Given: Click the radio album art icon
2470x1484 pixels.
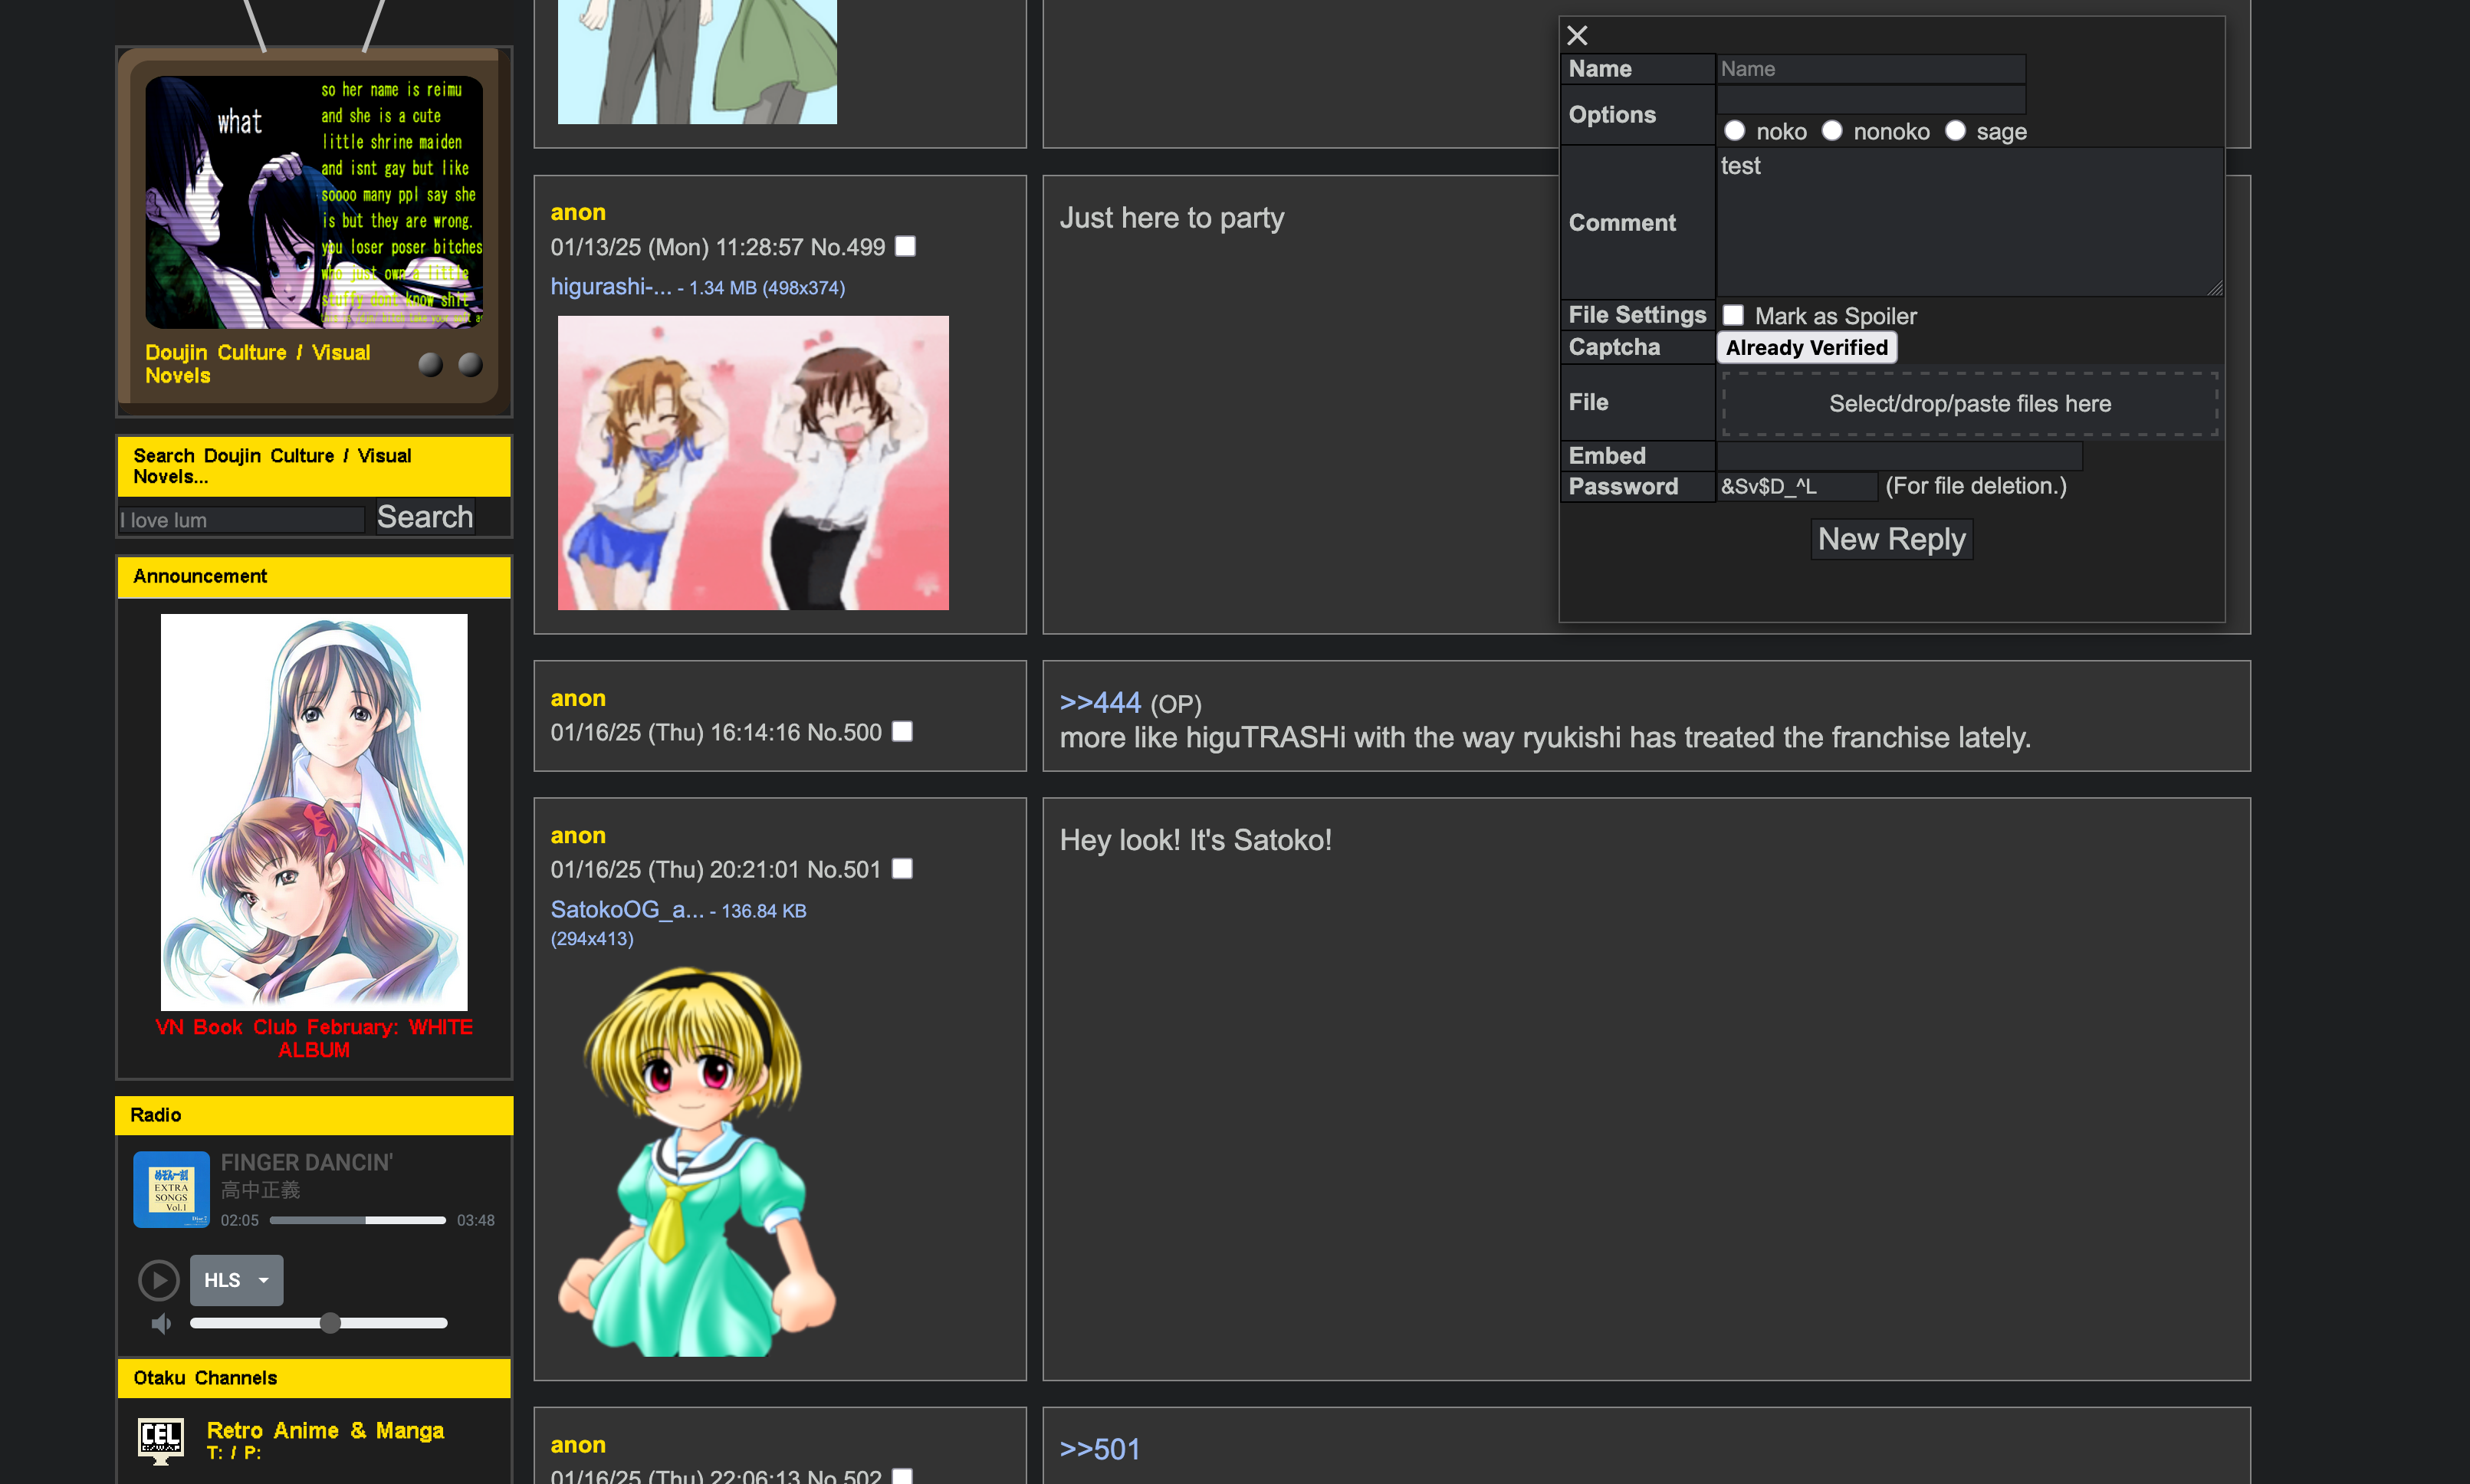Looking at the screenshot, I should 171,1189.
